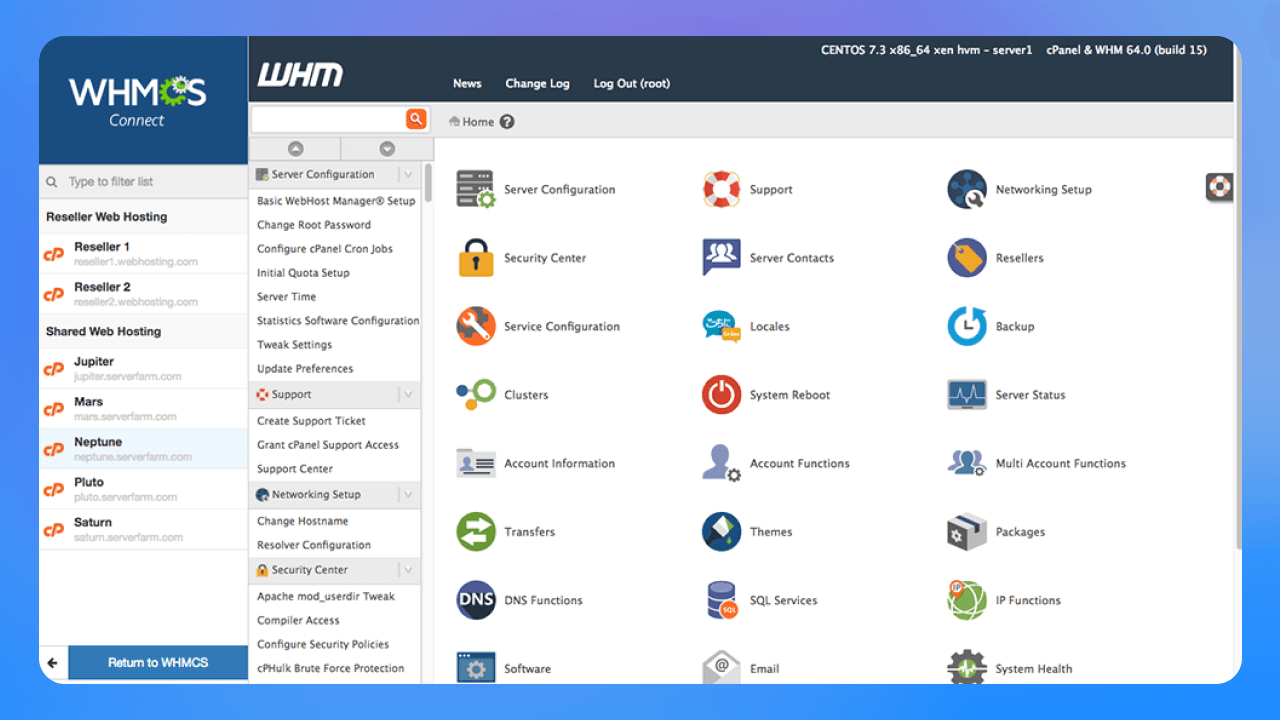Open the Security Center padlock icon

(476, 258)
